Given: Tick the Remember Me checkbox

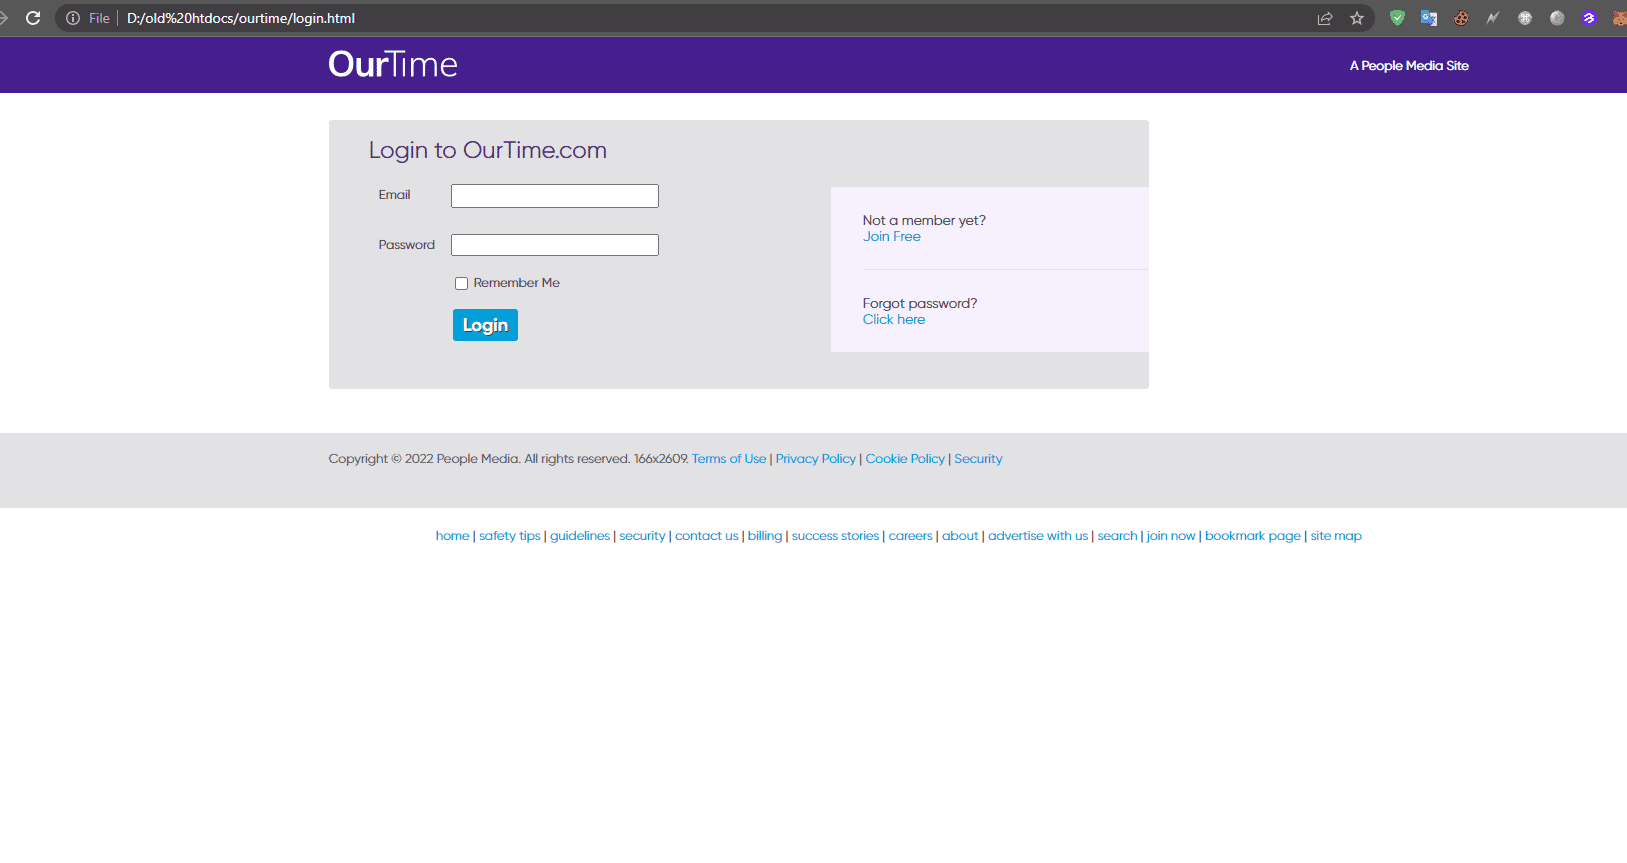Looking at the screenshot, I should coord(461,284).
